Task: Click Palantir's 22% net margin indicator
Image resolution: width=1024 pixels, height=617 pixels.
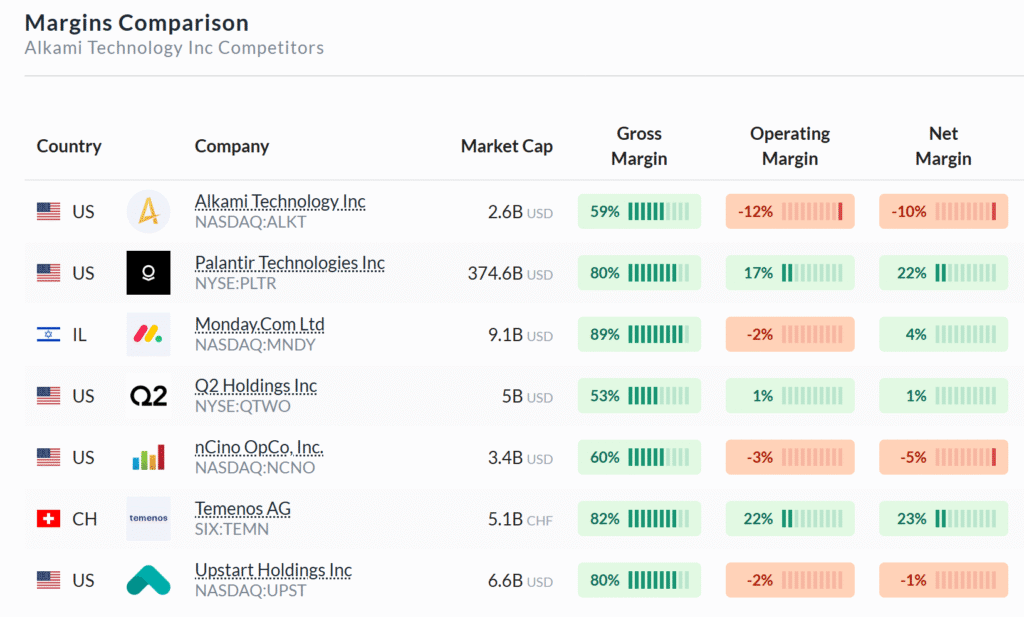Action: (x=943, y=273)
